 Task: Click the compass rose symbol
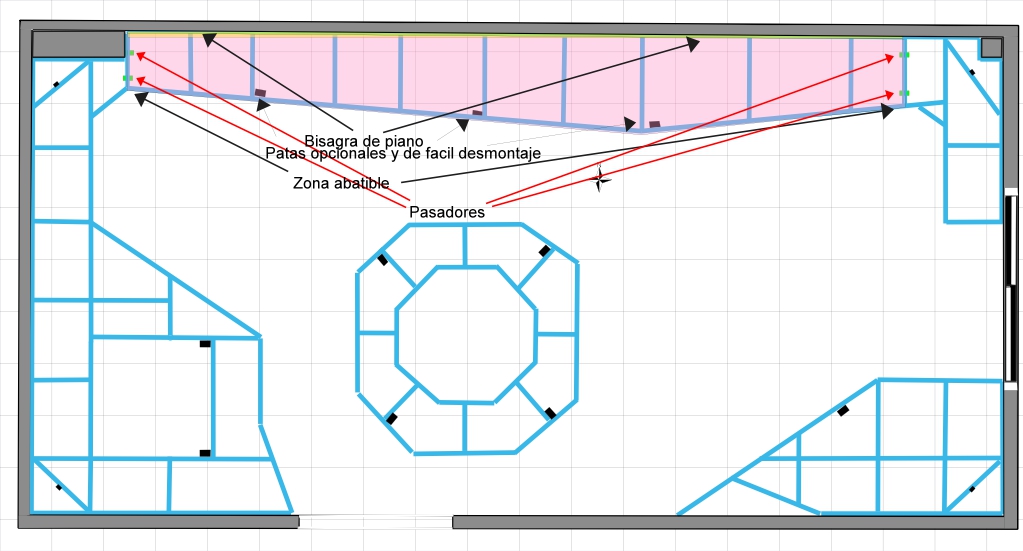pyautogui.click(x=600, y=179)
